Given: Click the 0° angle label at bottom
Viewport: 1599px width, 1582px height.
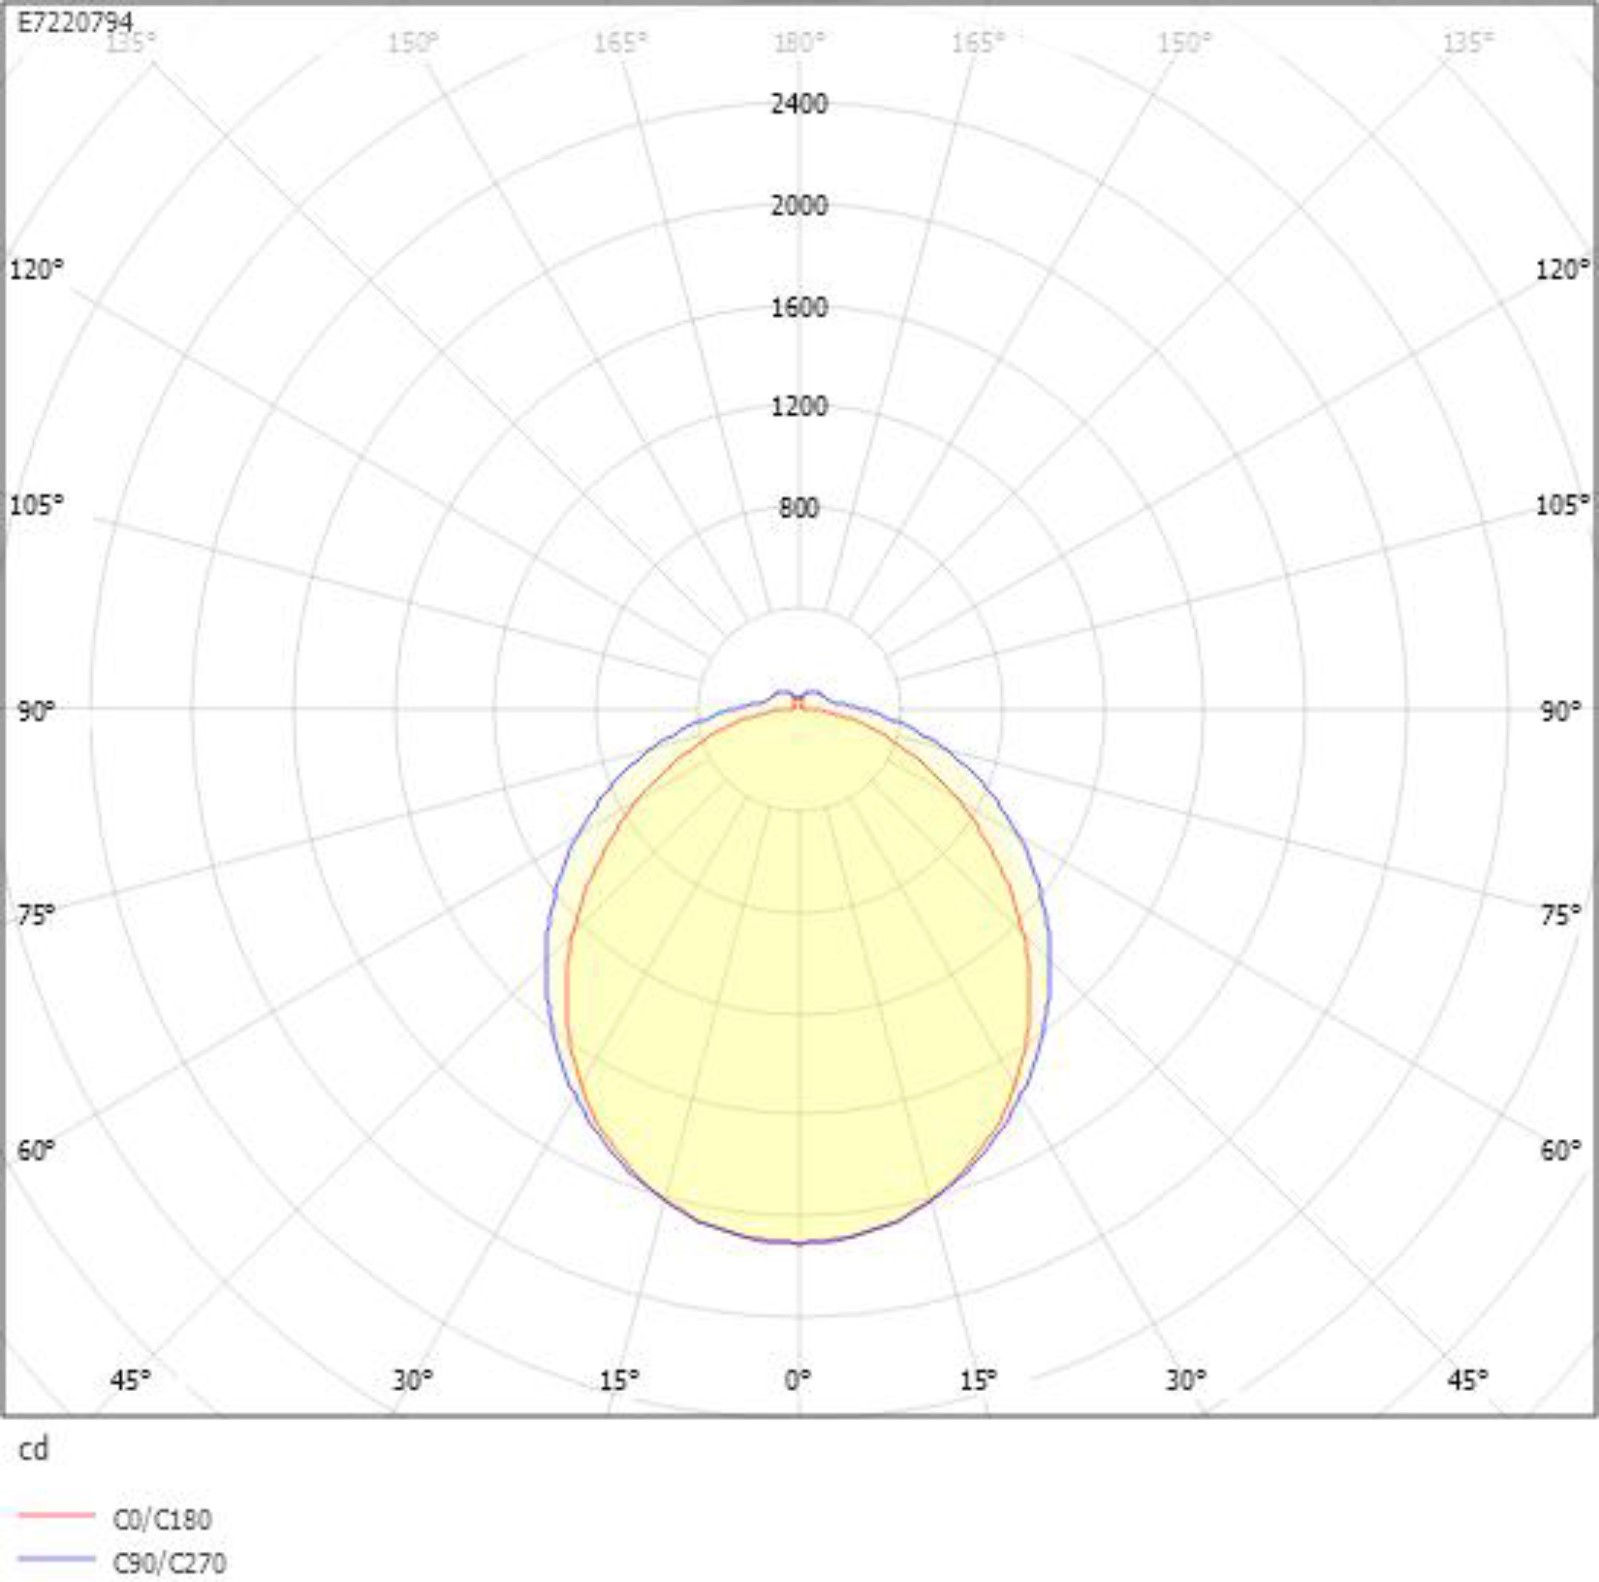Looking at the screenshot, I should [x=797, y=1380].
